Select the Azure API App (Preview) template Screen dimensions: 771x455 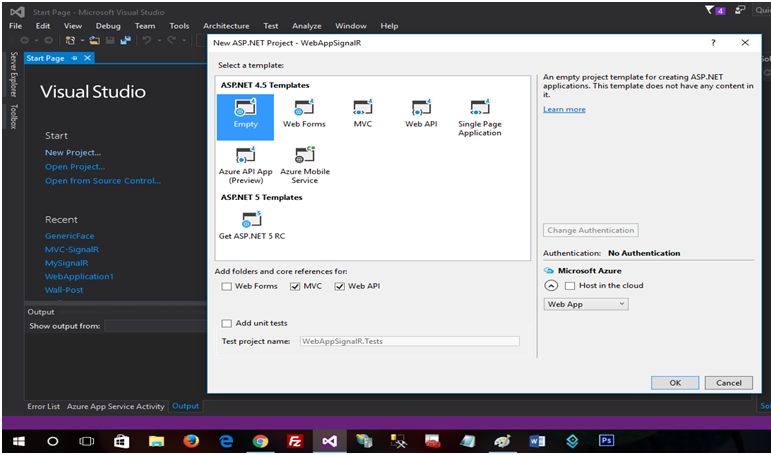tap(245, 165)
